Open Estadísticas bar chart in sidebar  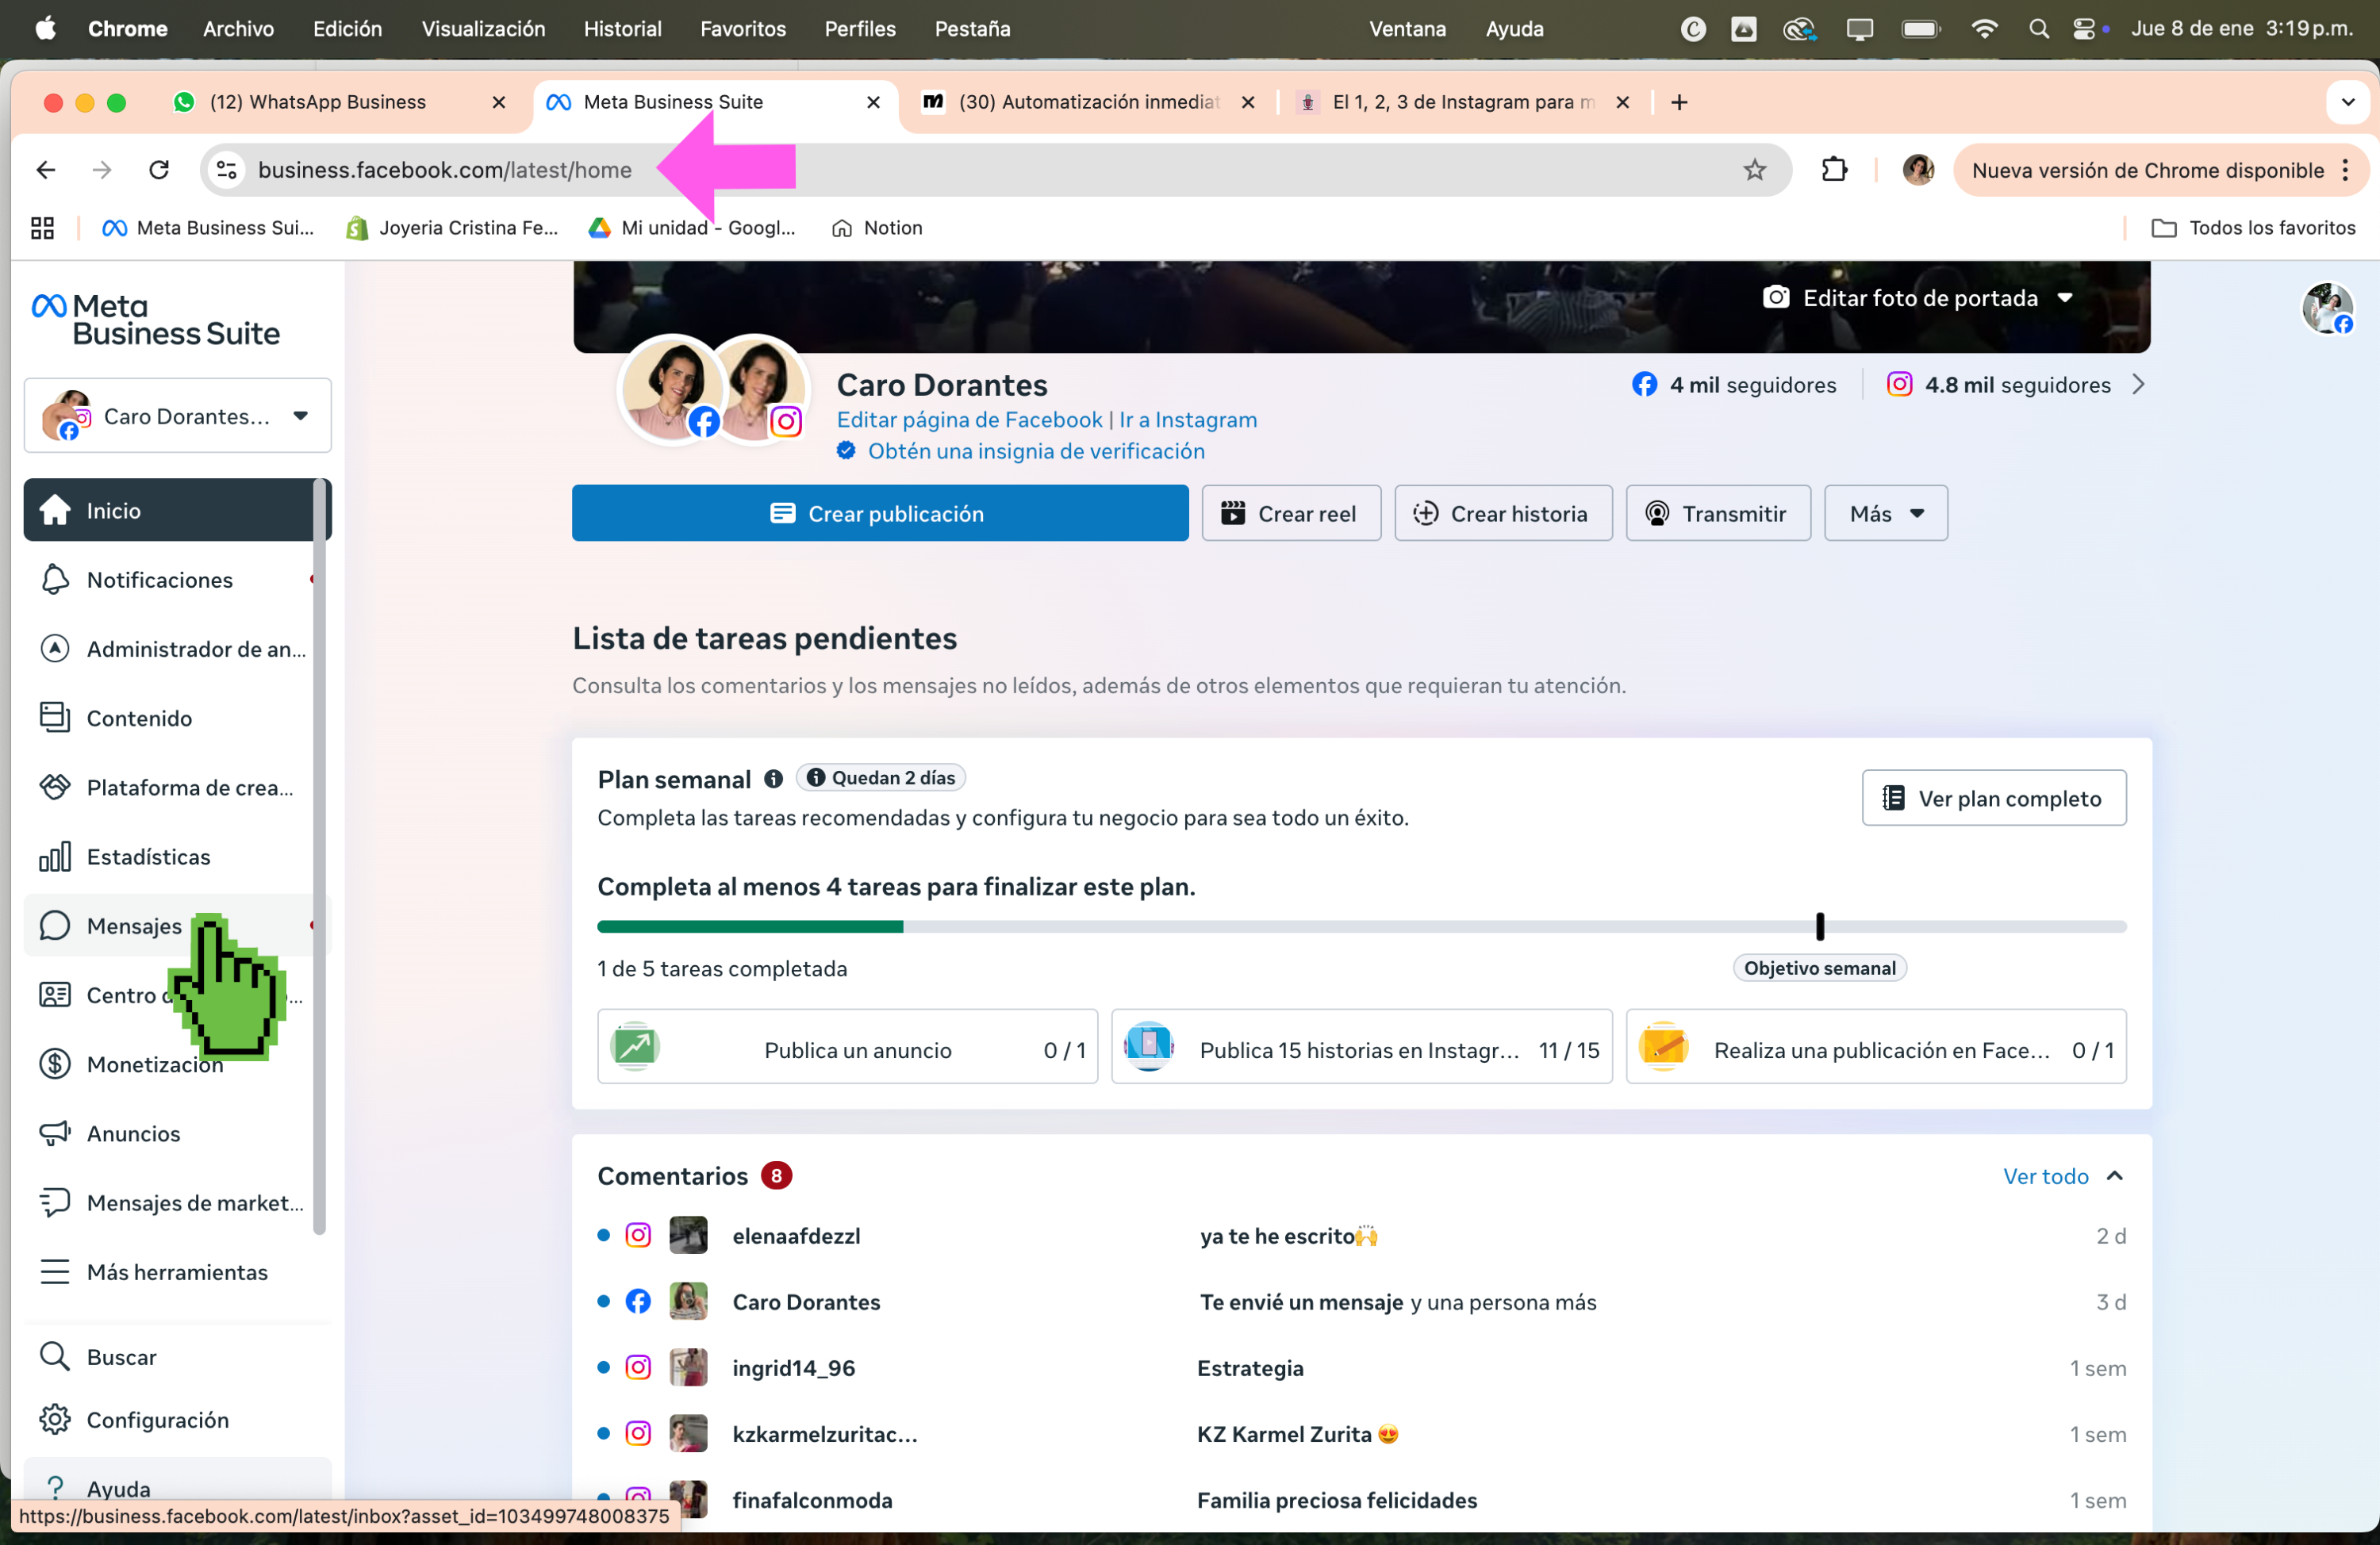point(55,857)
